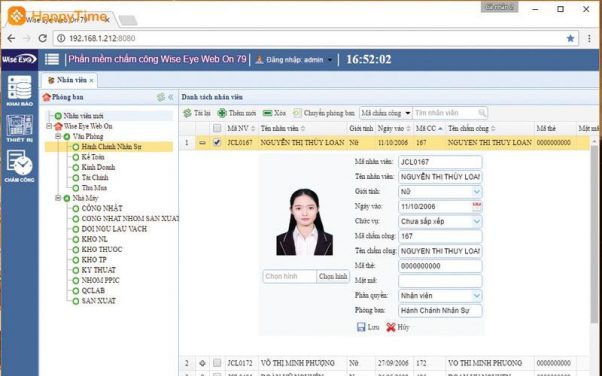Click Thêm mới to add employee
This screenshot has height=376, width=602.
click(x=236, y=113)
